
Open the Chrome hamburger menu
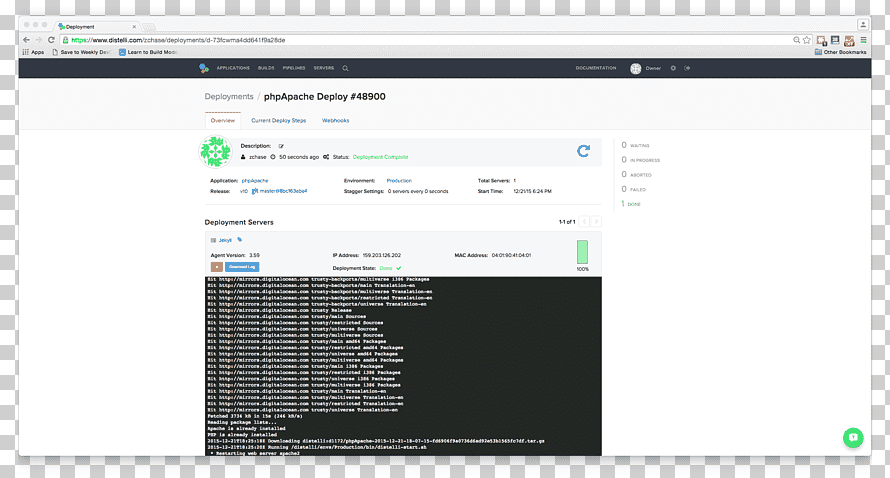click(863, 40)
